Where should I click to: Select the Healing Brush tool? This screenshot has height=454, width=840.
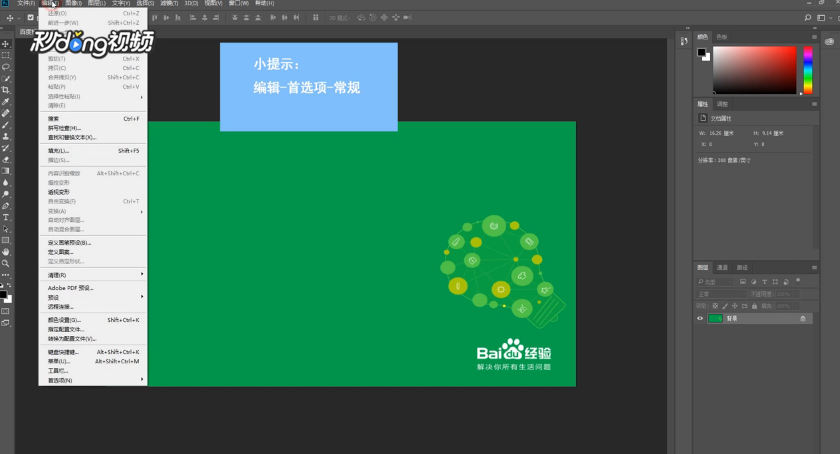[x=6, y=113]
